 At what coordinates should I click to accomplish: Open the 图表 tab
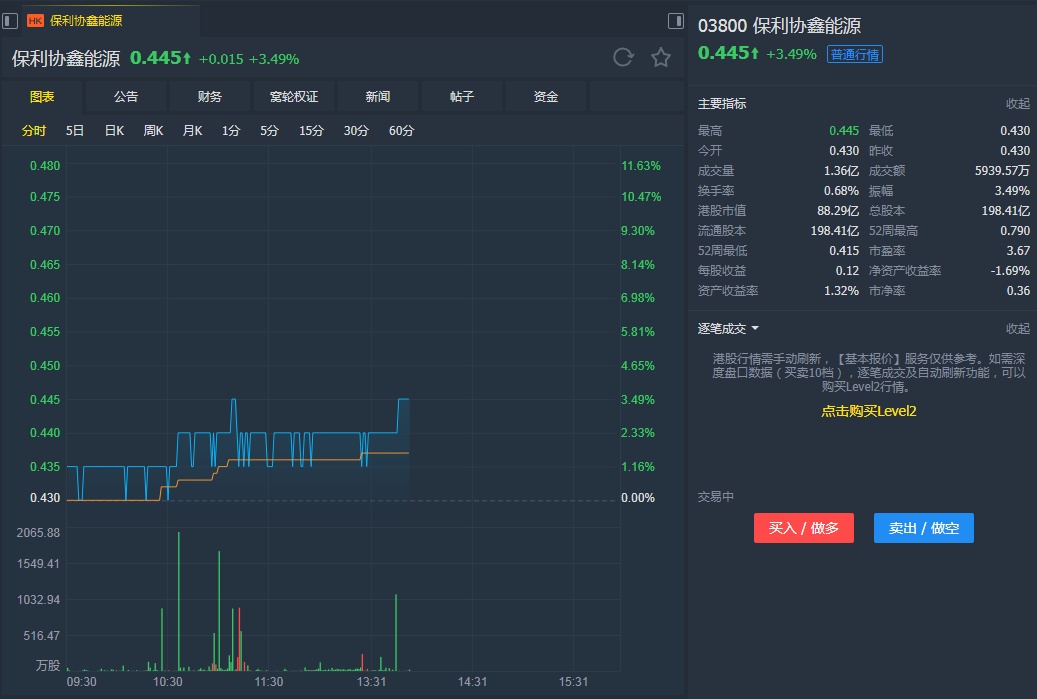tap(42, 97)
